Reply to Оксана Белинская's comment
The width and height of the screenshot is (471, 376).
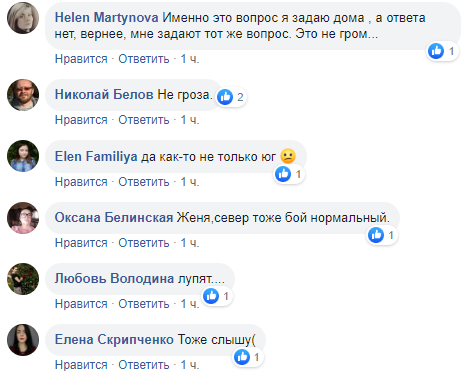pos(144,243)
